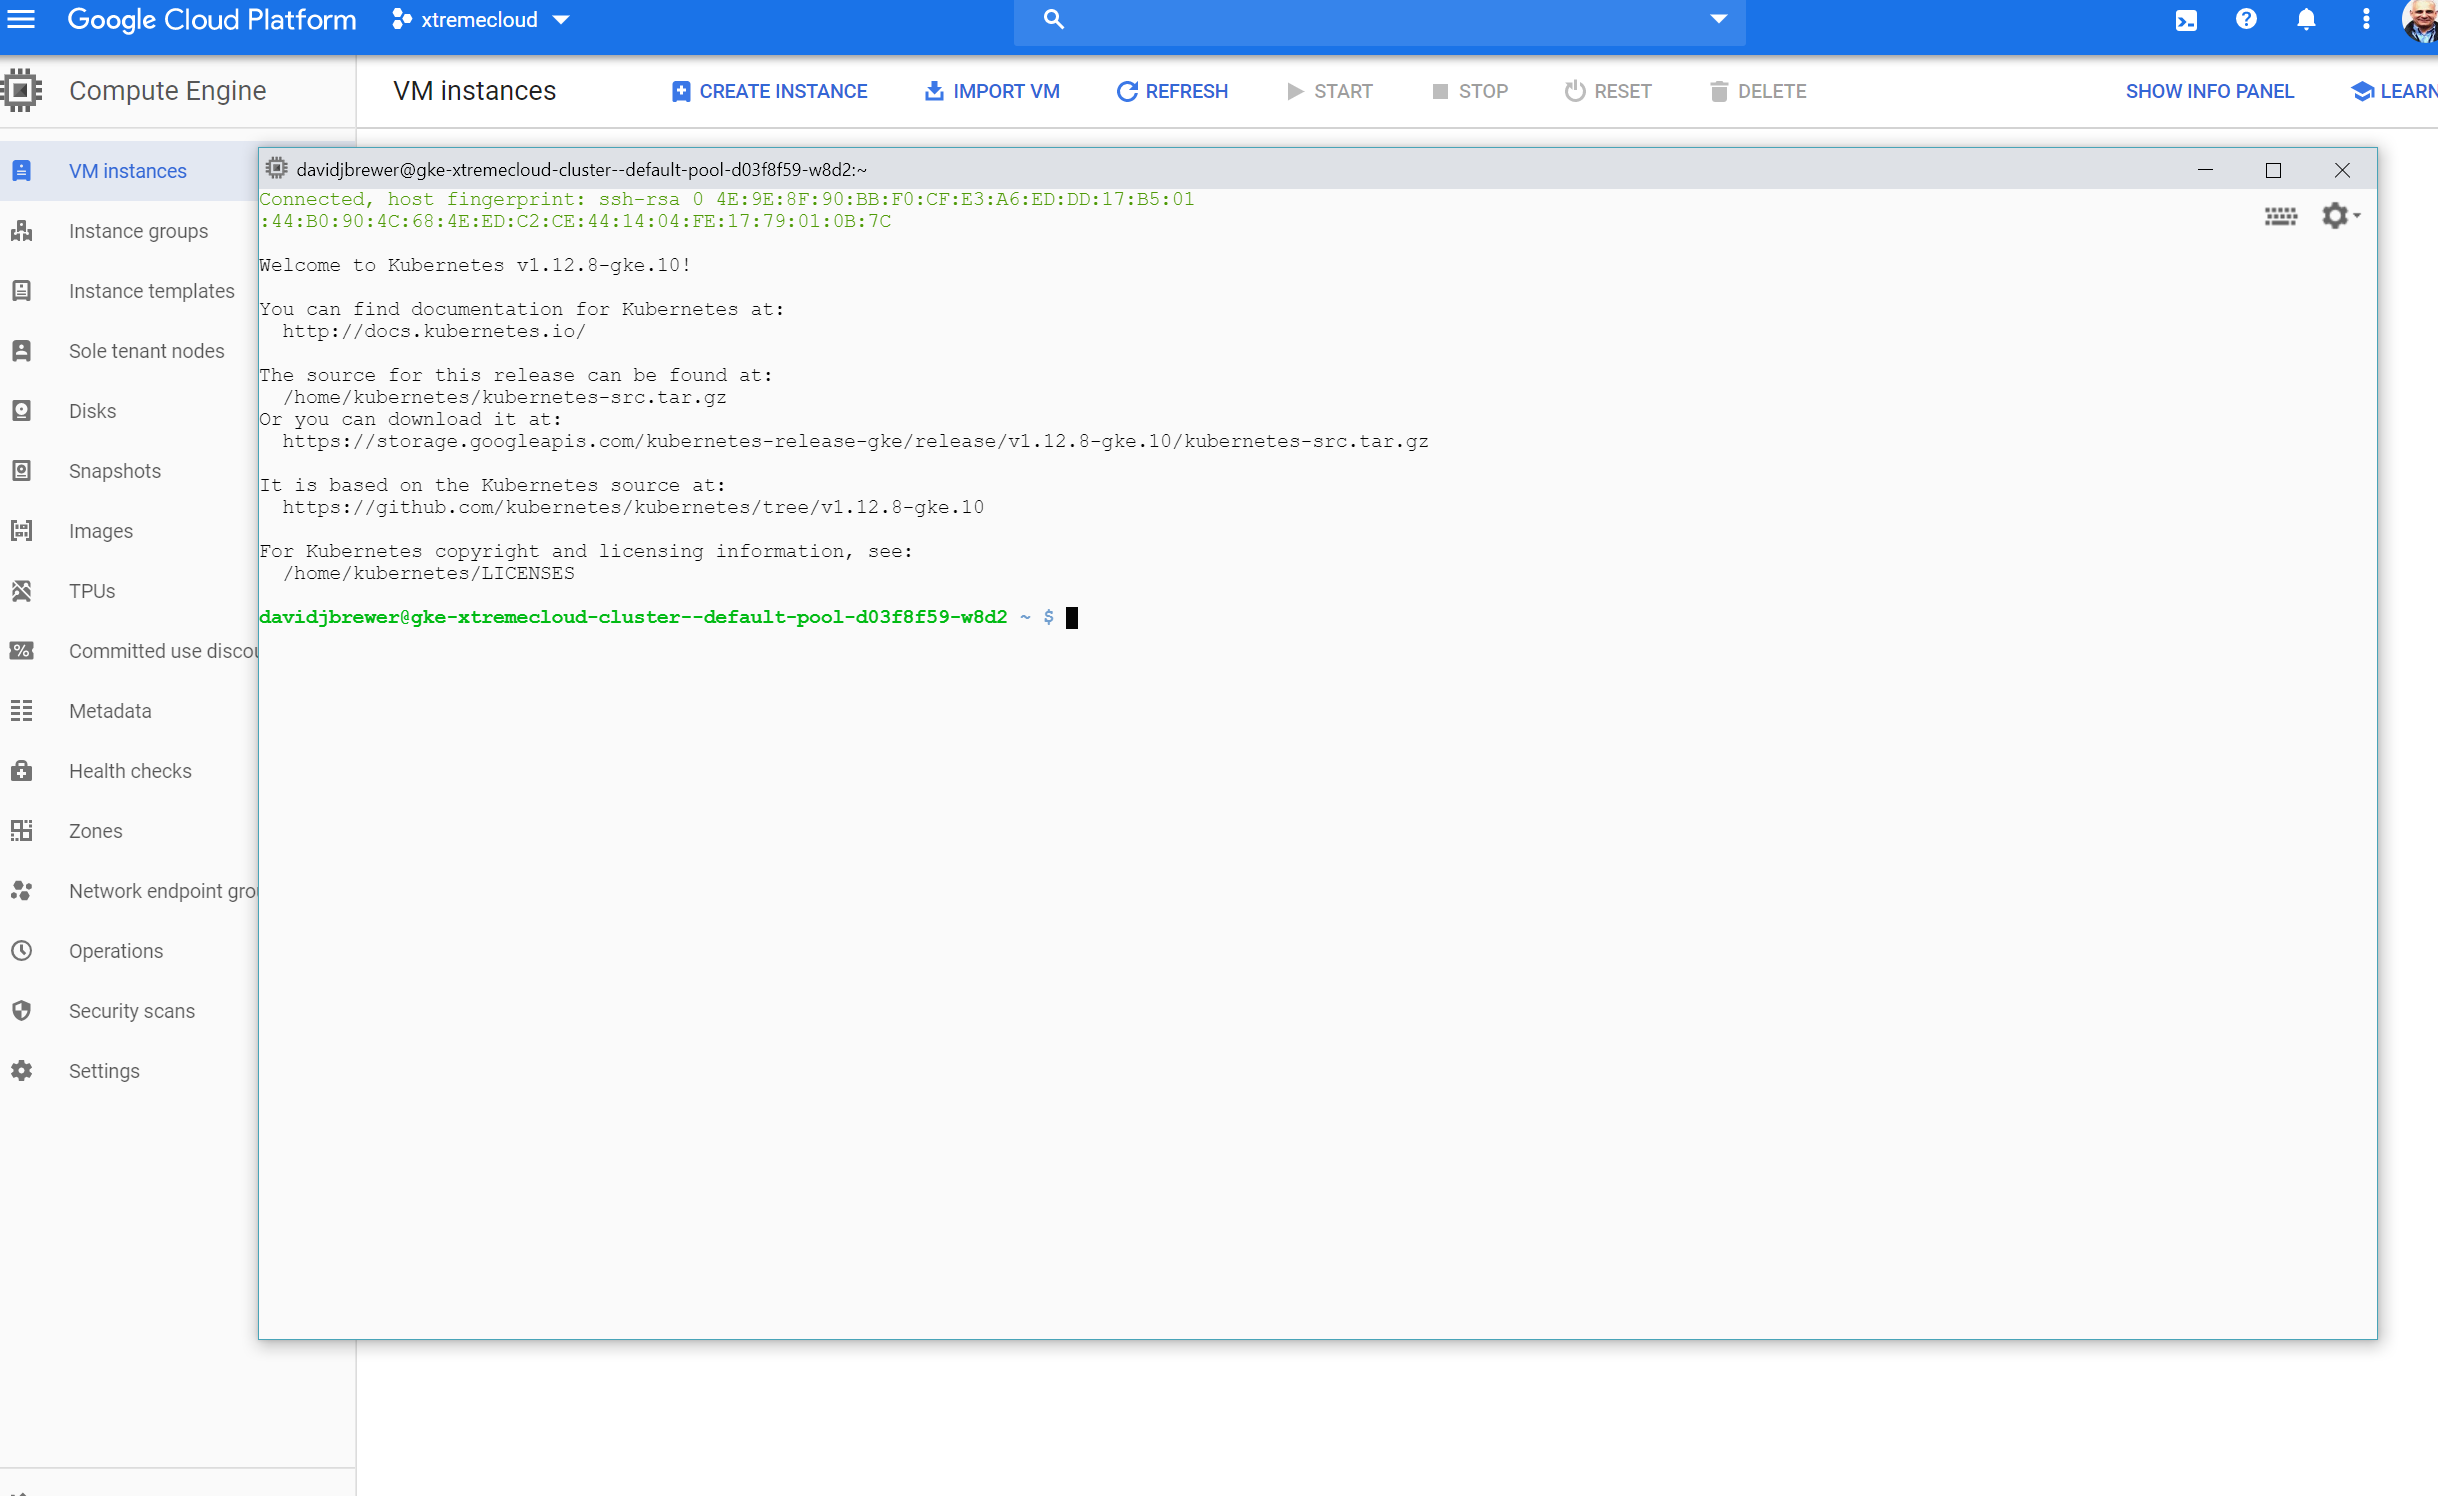The height and width of the screenshot is (1496, 2438).
Task: Click the docs.kubernetes.io URL in terminal
Action: coord(433,332)
